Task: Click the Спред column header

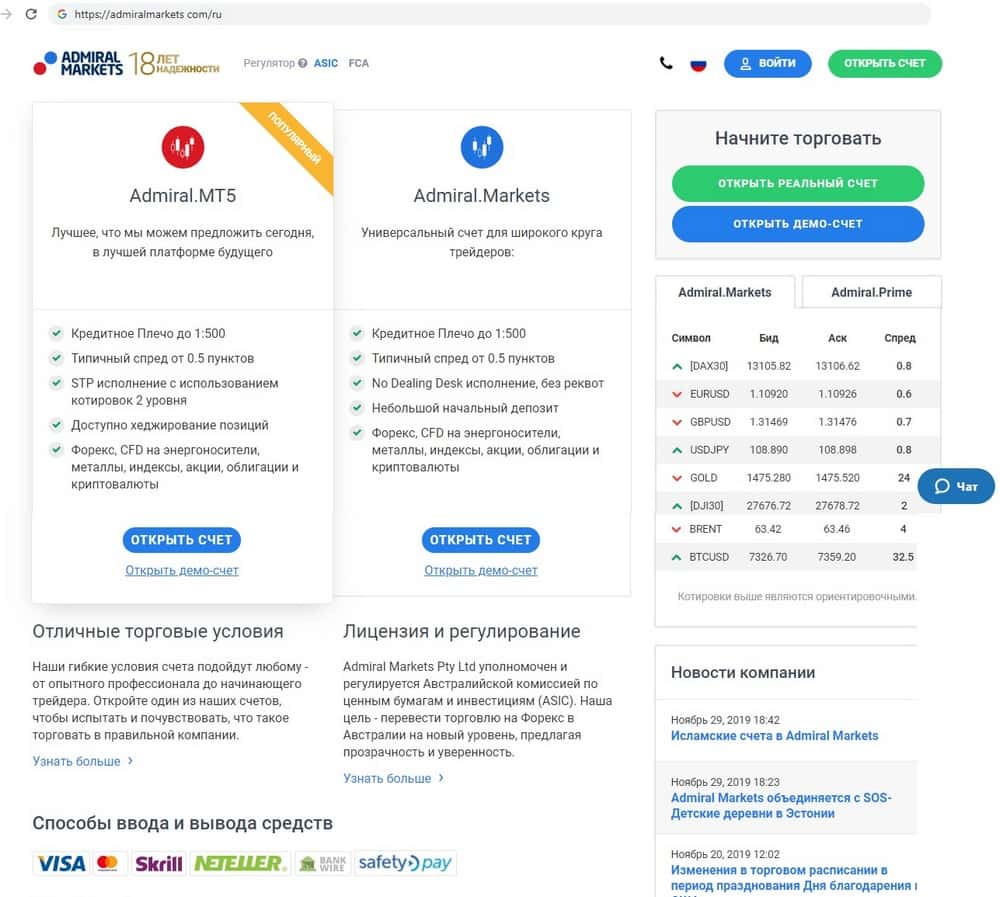Action: 900,338
